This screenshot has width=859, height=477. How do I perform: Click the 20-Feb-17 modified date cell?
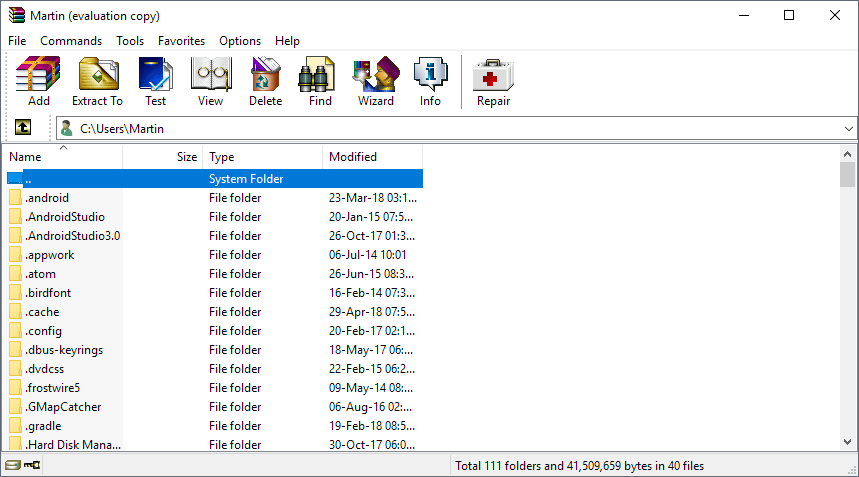372,331
